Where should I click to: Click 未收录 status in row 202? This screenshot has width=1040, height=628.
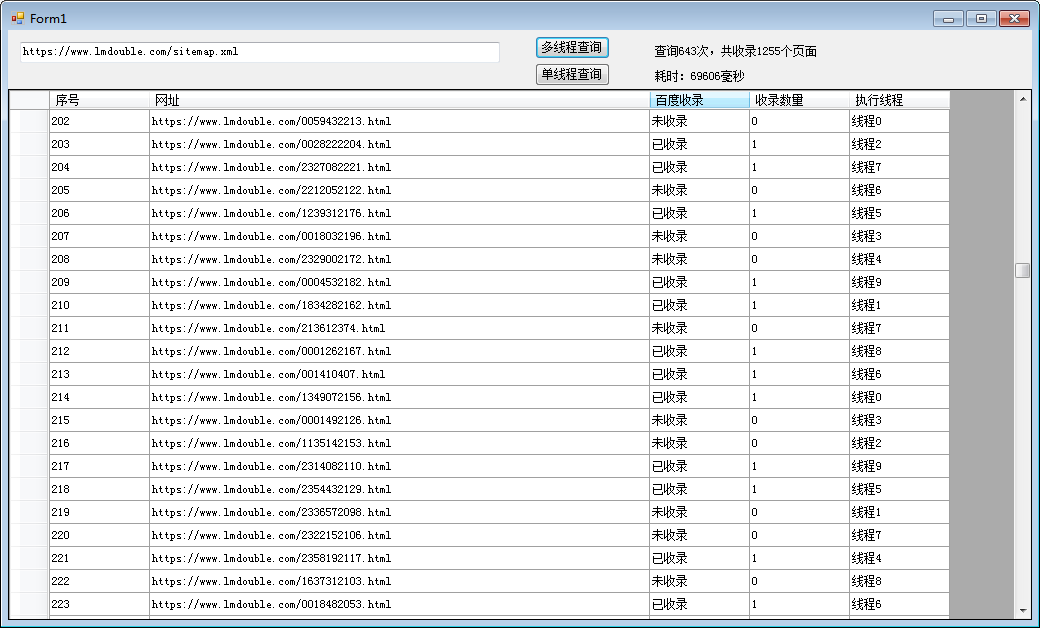pyautogui.click(x=700, y=121)
